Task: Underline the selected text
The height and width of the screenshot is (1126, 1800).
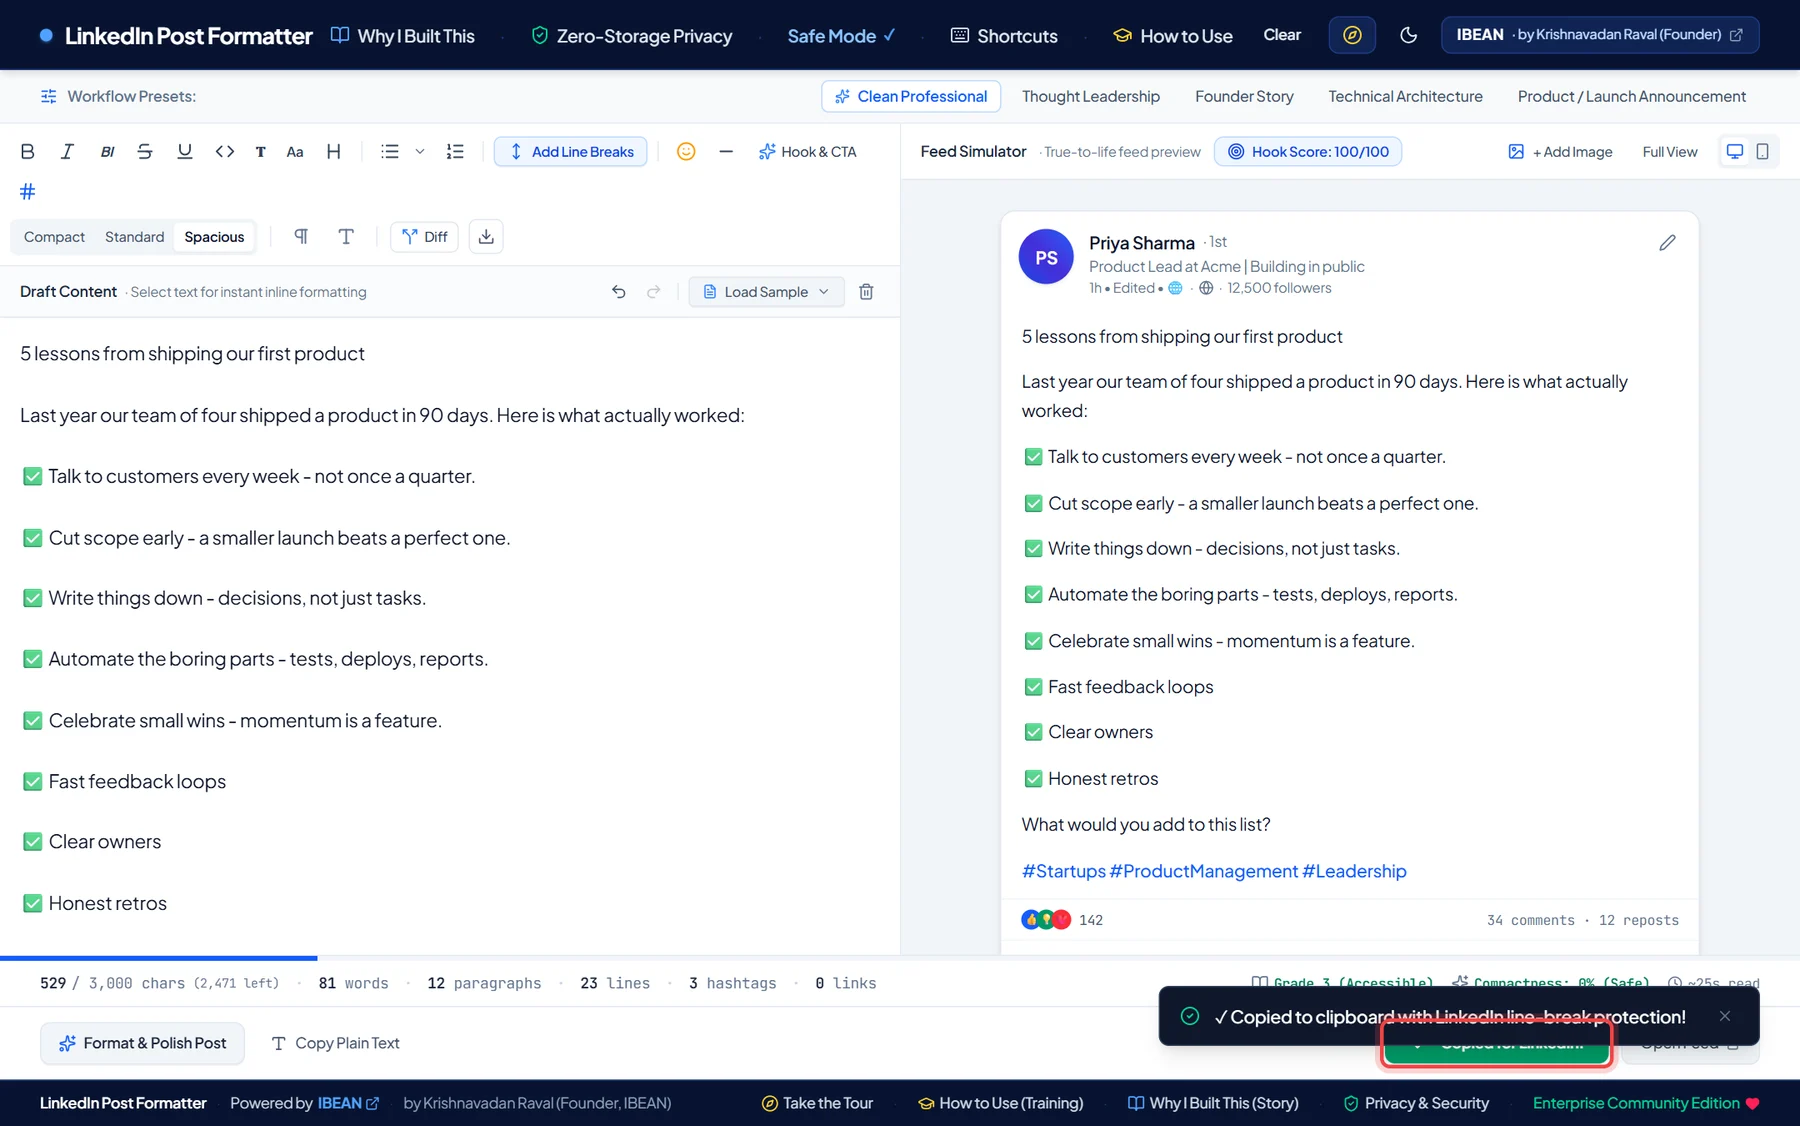Action: 185,152
